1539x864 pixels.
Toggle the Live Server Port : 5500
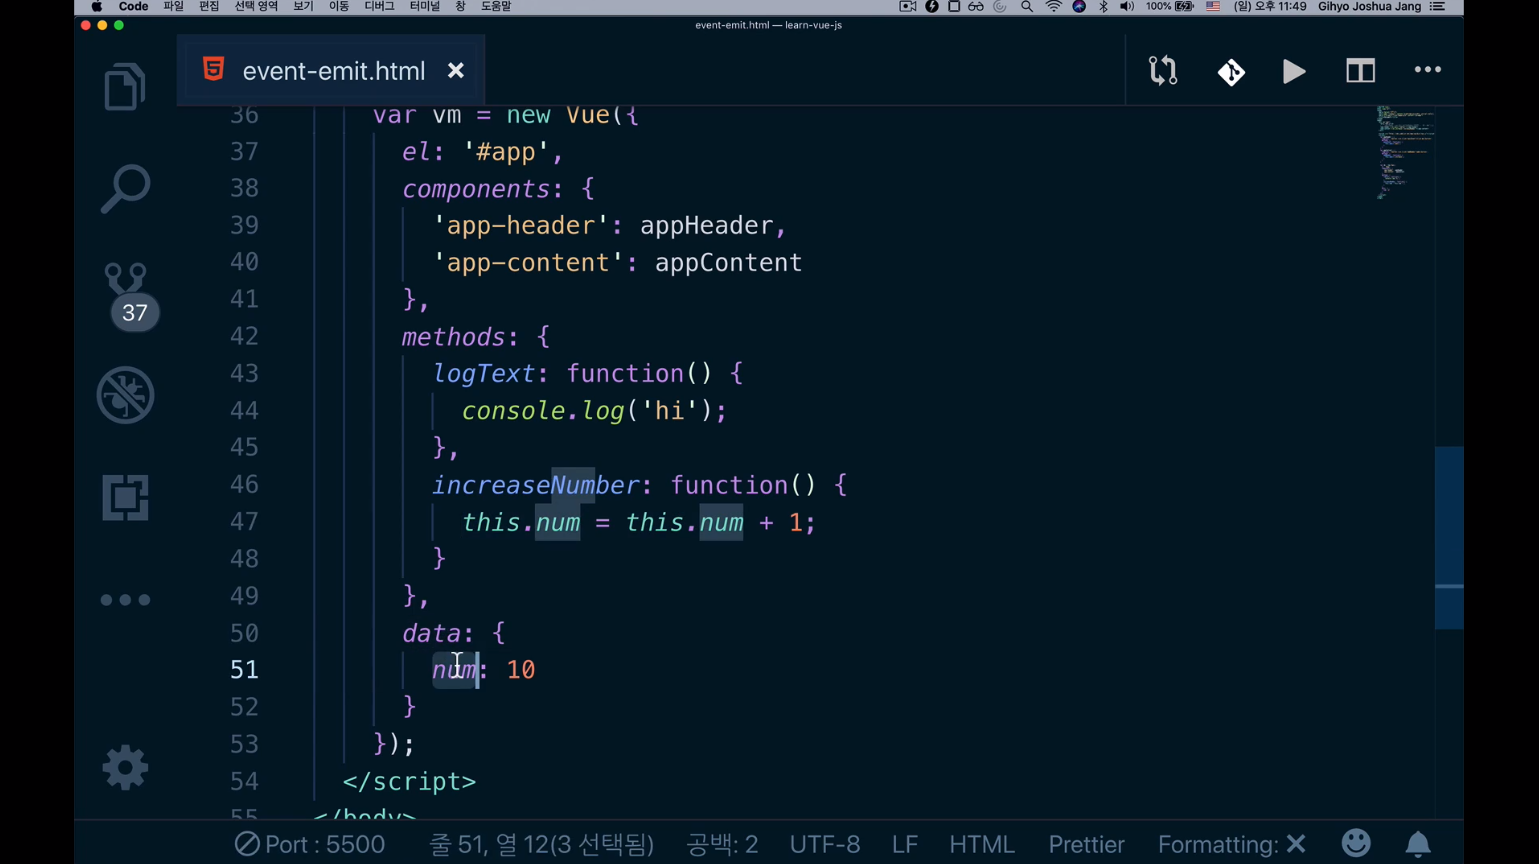pyautogui.click(x=310, y=845)
